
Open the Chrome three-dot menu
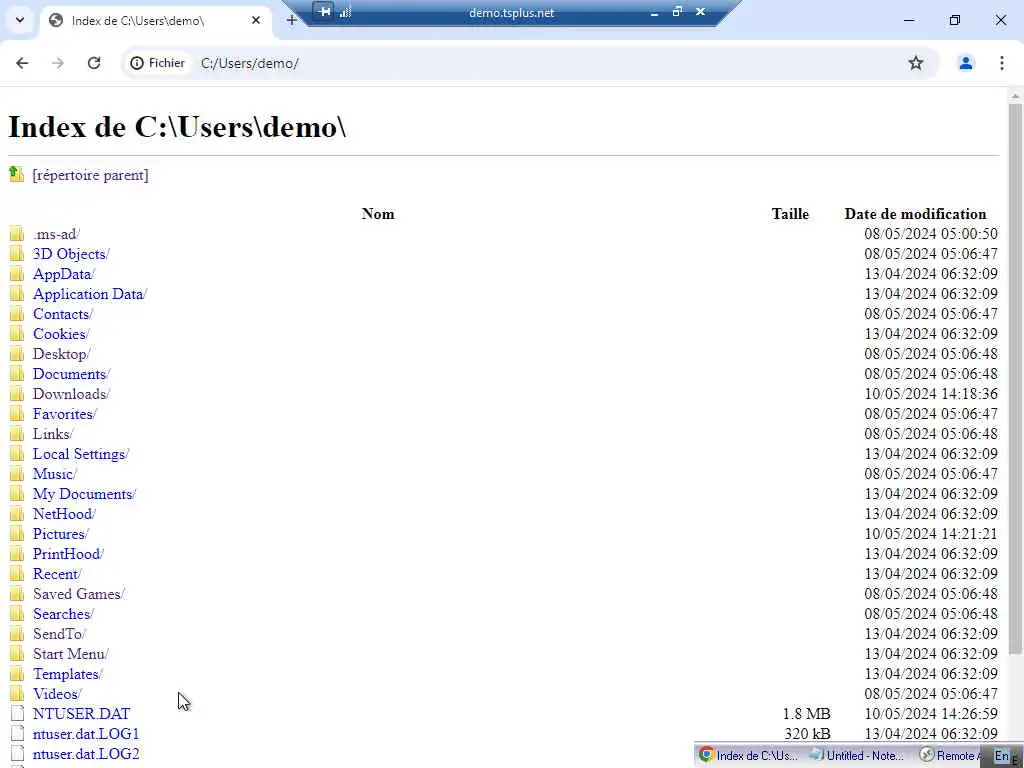(1002, 63)
